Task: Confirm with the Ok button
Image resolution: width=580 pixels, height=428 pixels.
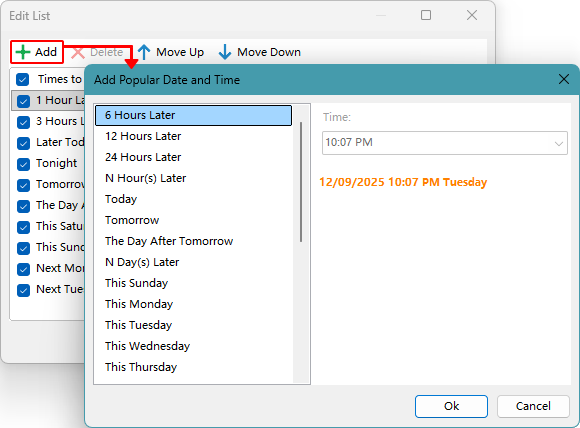Action: point(451,406)
